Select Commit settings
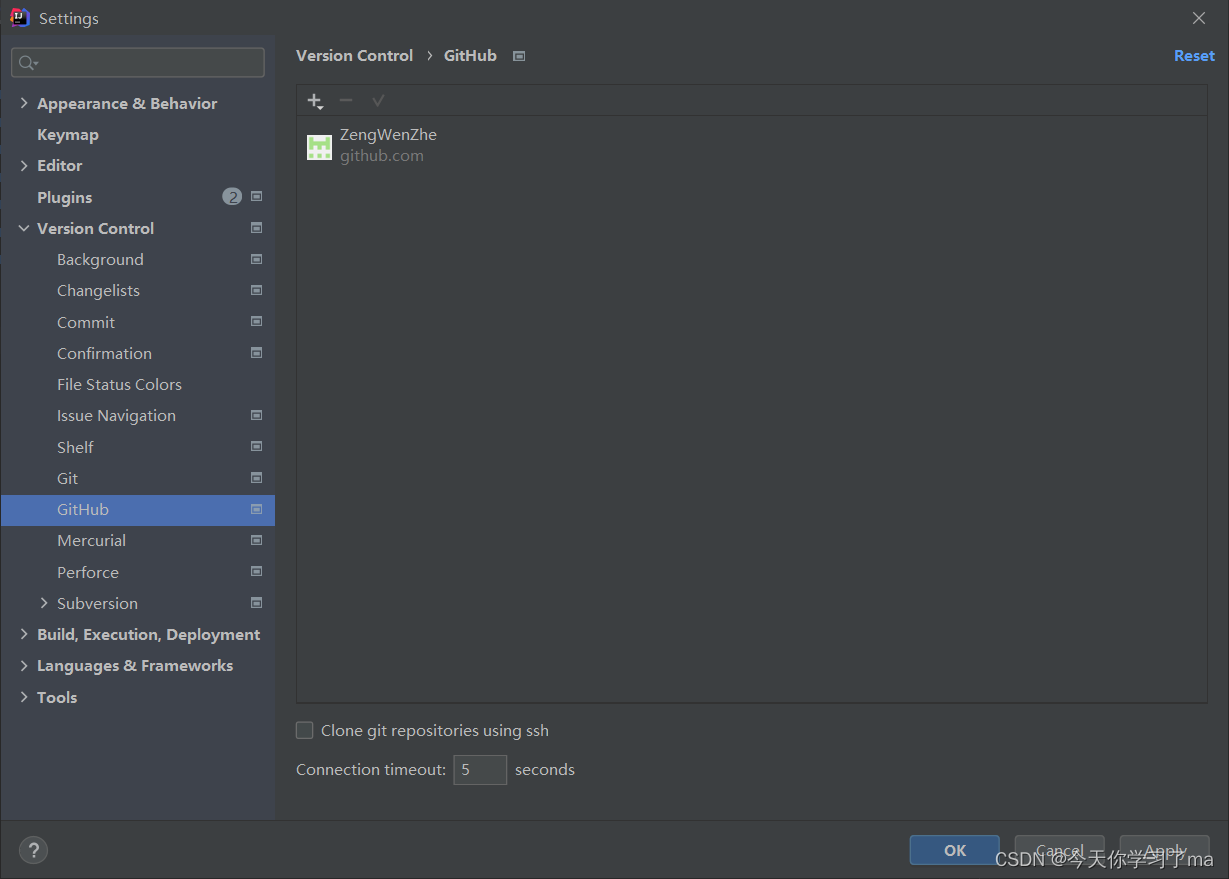1229x879 pixels. [86, 322]
